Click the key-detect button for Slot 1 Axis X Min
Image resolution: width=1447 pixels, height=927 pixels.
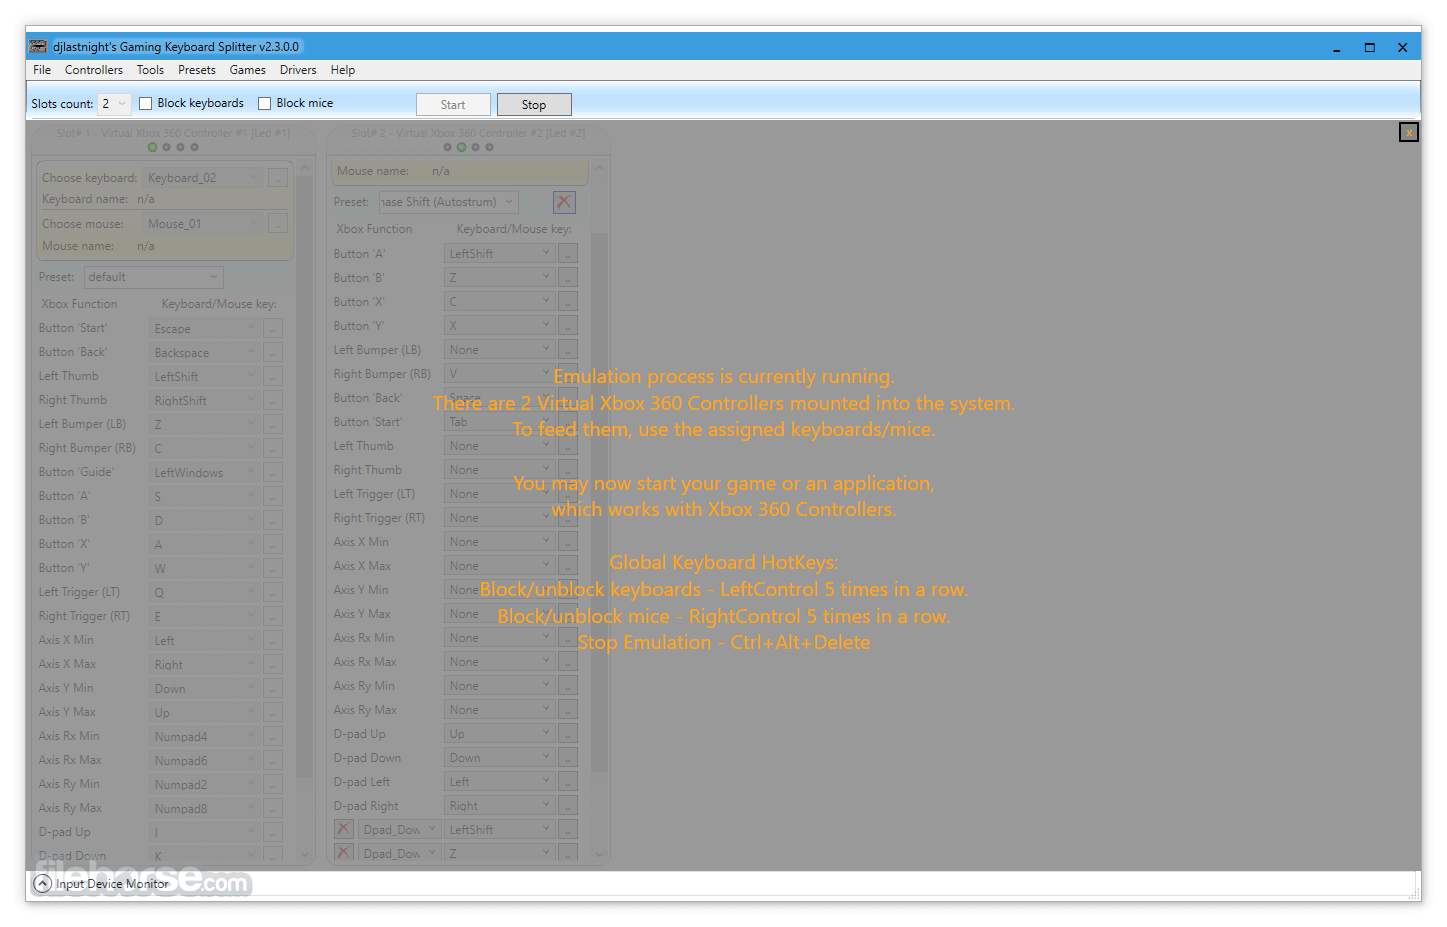click(x=273, y=641)
